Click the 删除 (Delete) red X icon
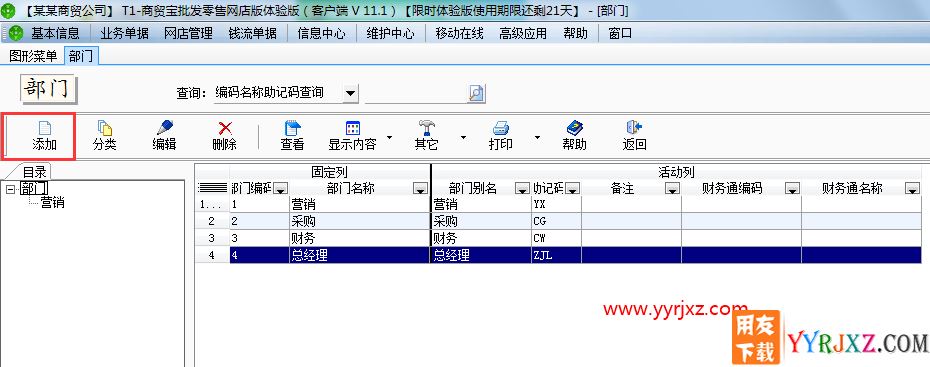The image size is (930, 367). tap(225, 127)
